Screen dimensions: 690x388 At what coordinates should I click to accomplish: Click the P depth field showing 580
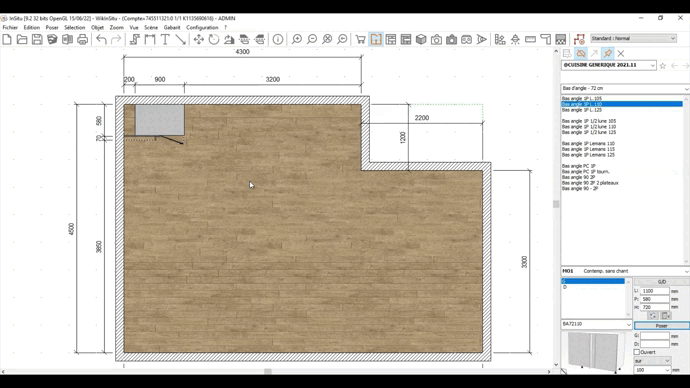point(655,299)
